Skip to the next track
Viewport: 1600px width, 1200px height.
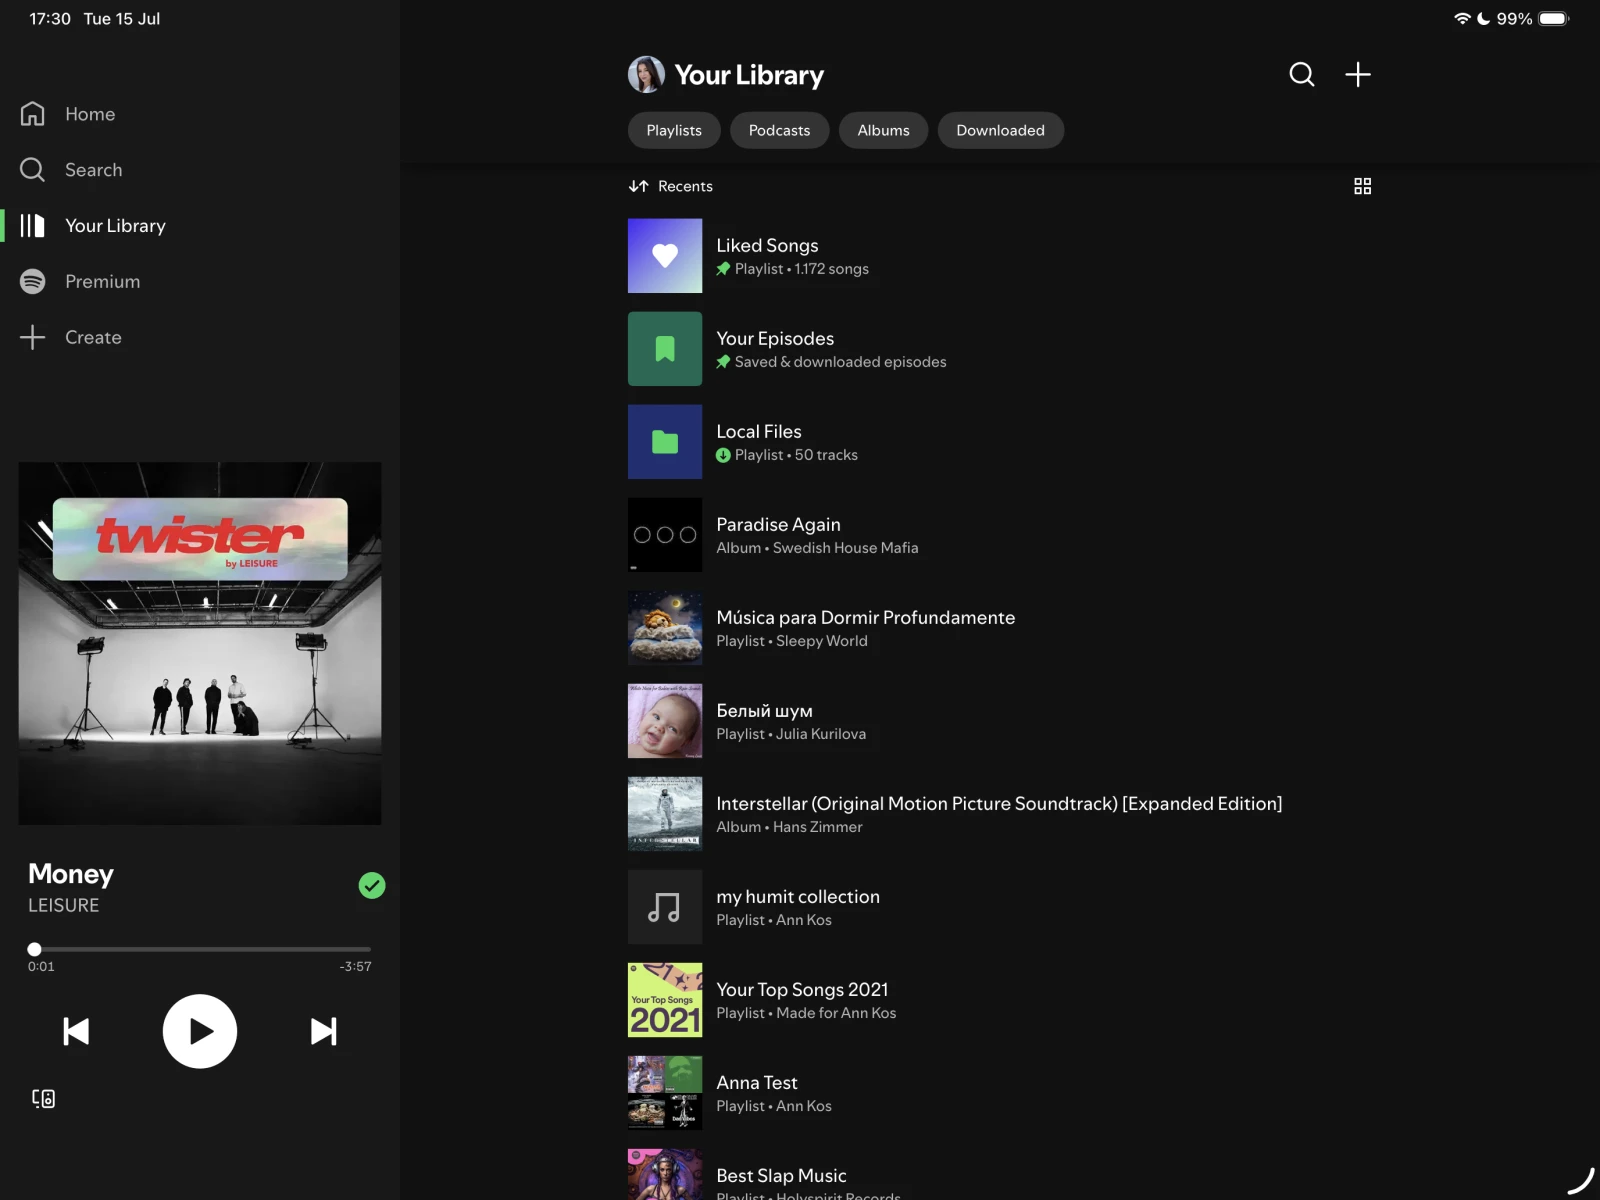(323, 1031)
